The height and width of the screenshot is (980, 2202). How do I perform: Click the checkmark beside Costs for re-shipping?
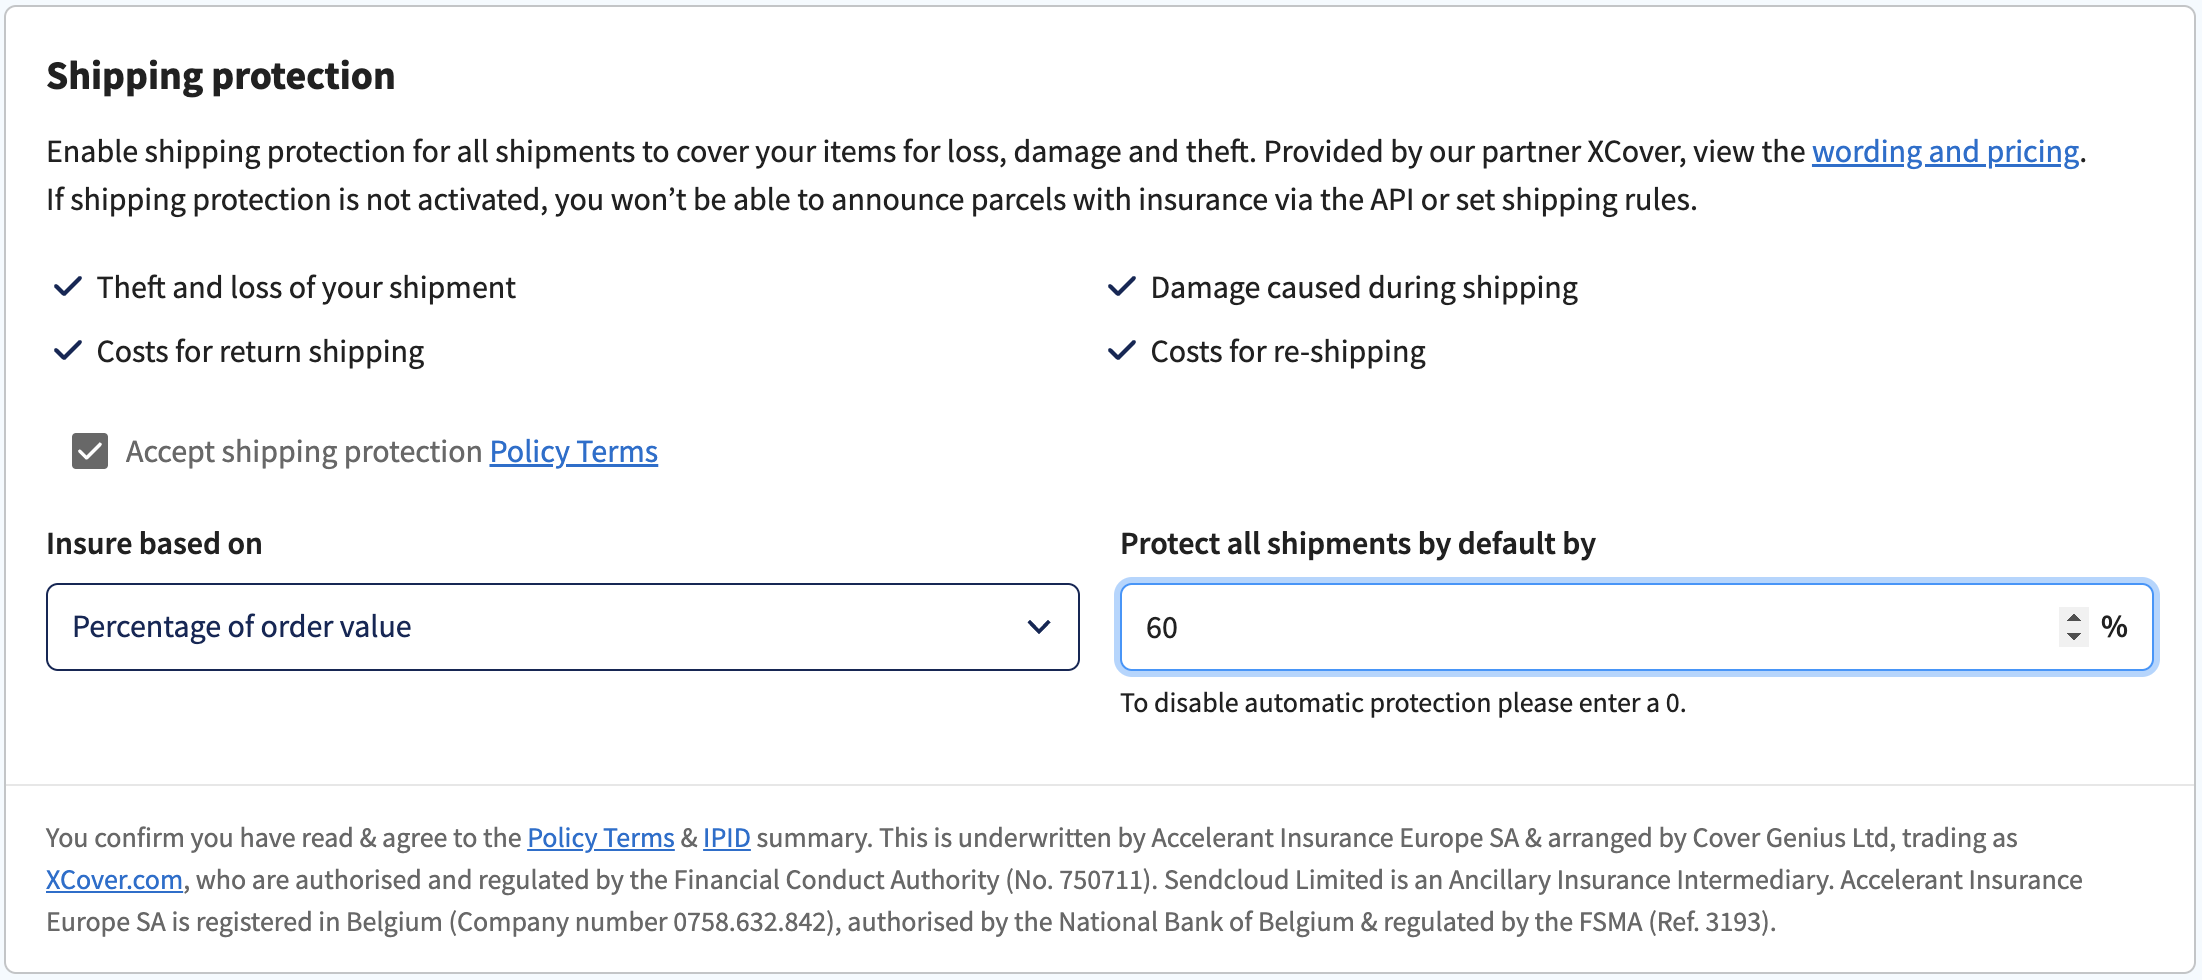(x=1122, y=351)
